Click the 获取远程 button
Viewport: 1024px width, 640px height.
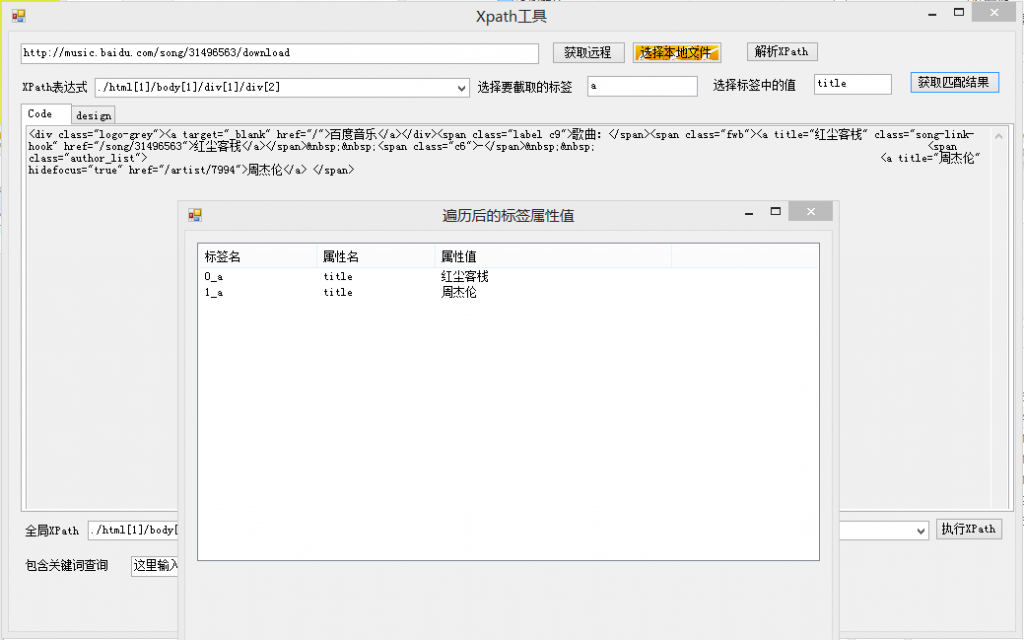588,52
